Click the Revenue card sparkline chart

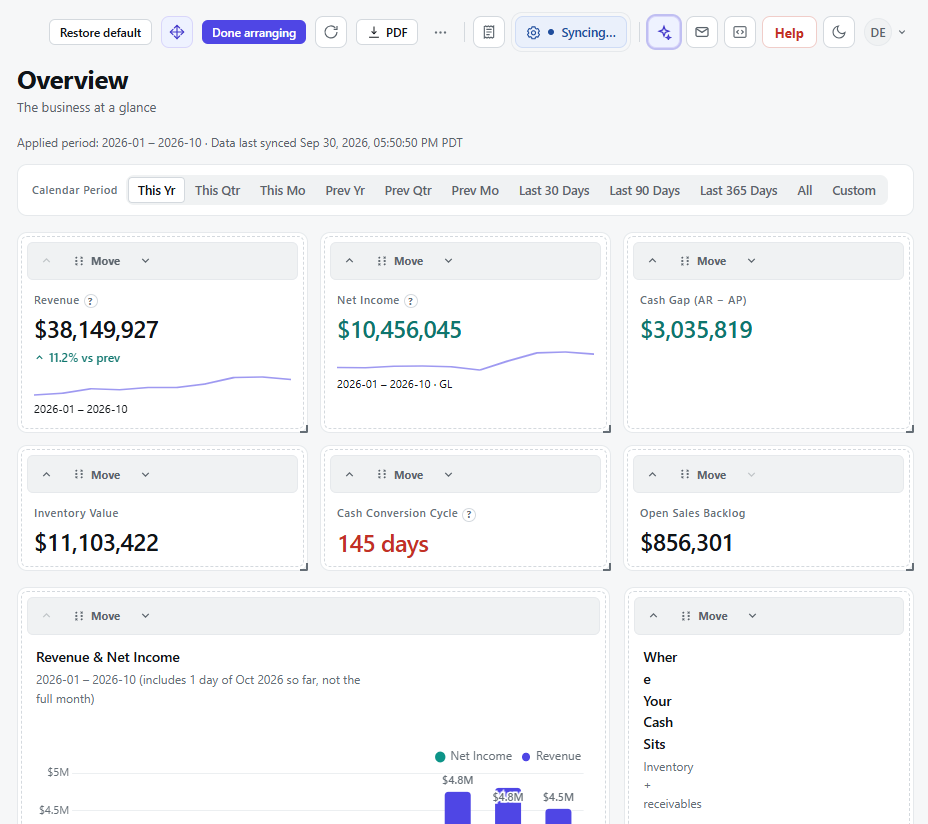click(163, 385)
